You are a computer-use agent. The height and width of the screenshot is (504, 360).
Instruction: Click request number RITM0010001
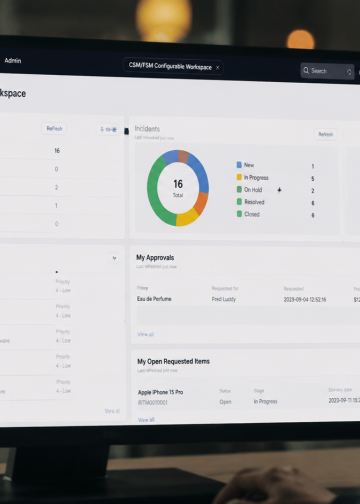tap(153, 402)
